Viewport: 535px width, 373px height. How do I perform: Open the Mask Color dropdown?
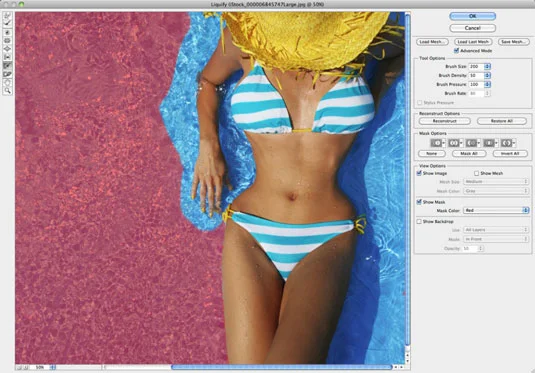coord(496,210)
